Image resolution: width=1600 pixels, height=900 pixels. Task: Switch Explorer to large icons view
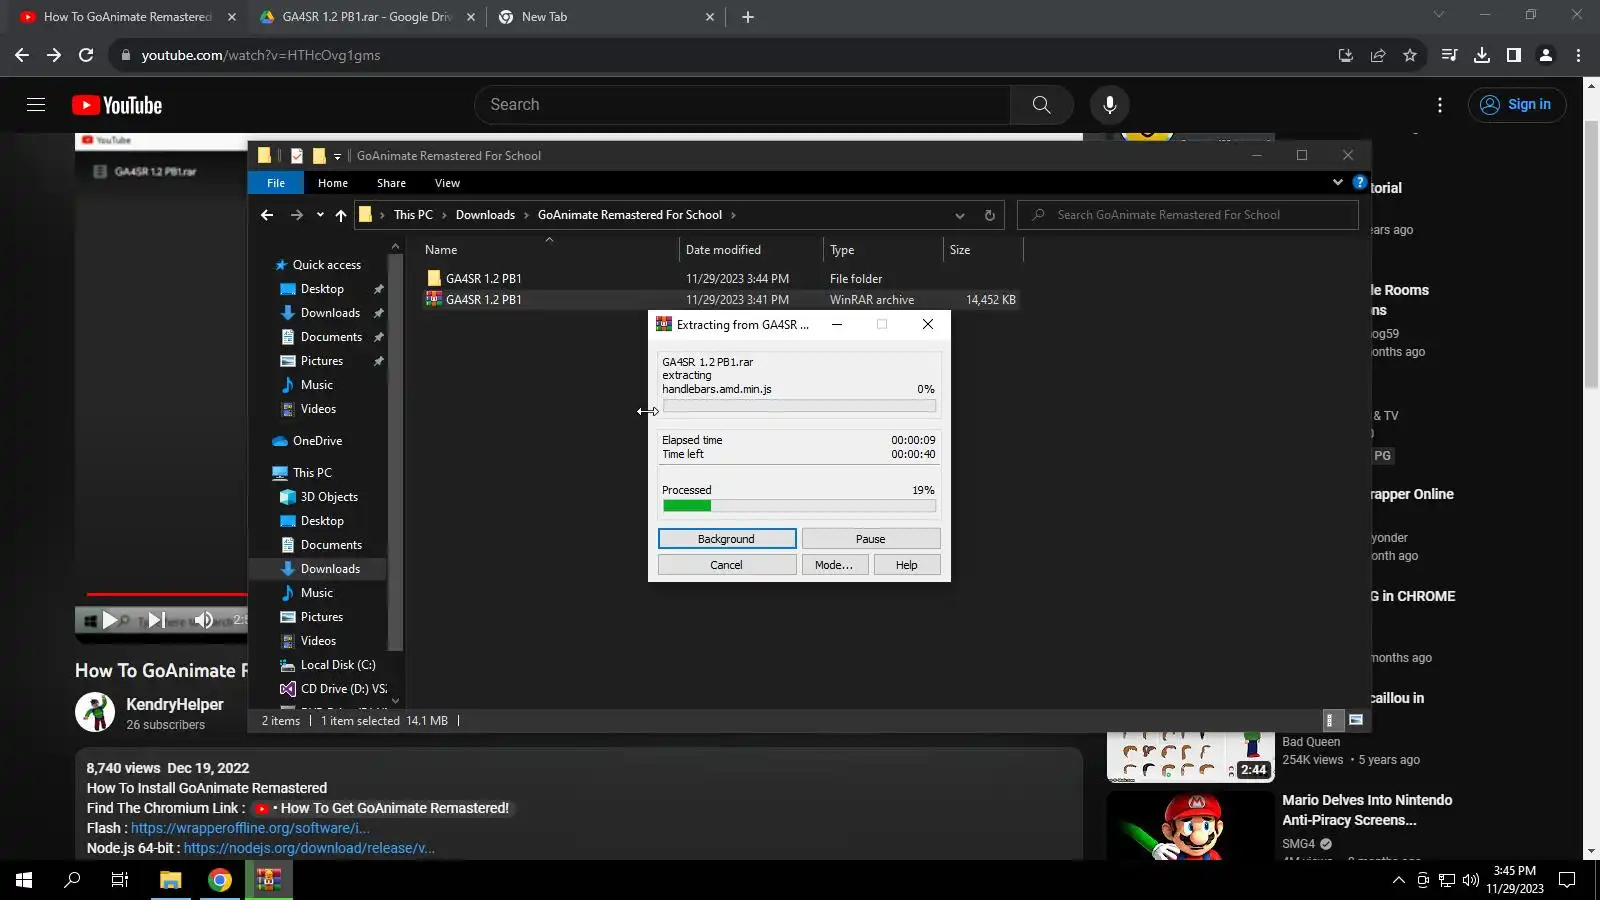[x=1356, y=720]
